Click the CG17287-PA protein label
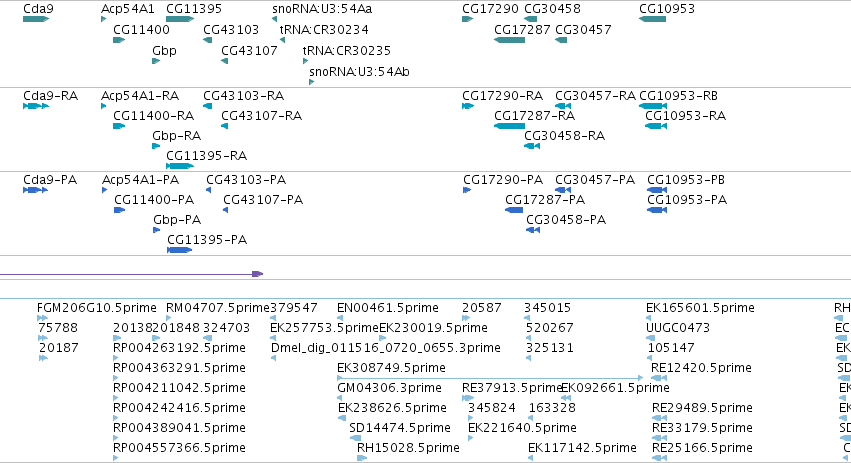Image resolution: width=851 pixels, height=463 pixels. coord(545,200)
